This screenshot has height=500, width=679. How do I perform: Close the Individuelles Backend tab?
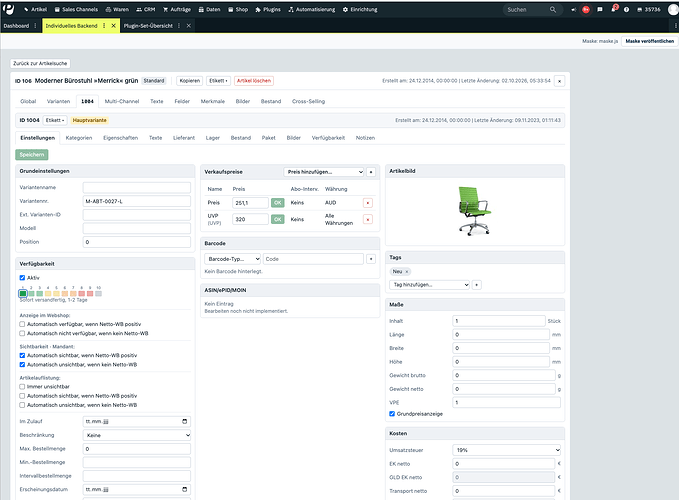(x=113, y=26)
